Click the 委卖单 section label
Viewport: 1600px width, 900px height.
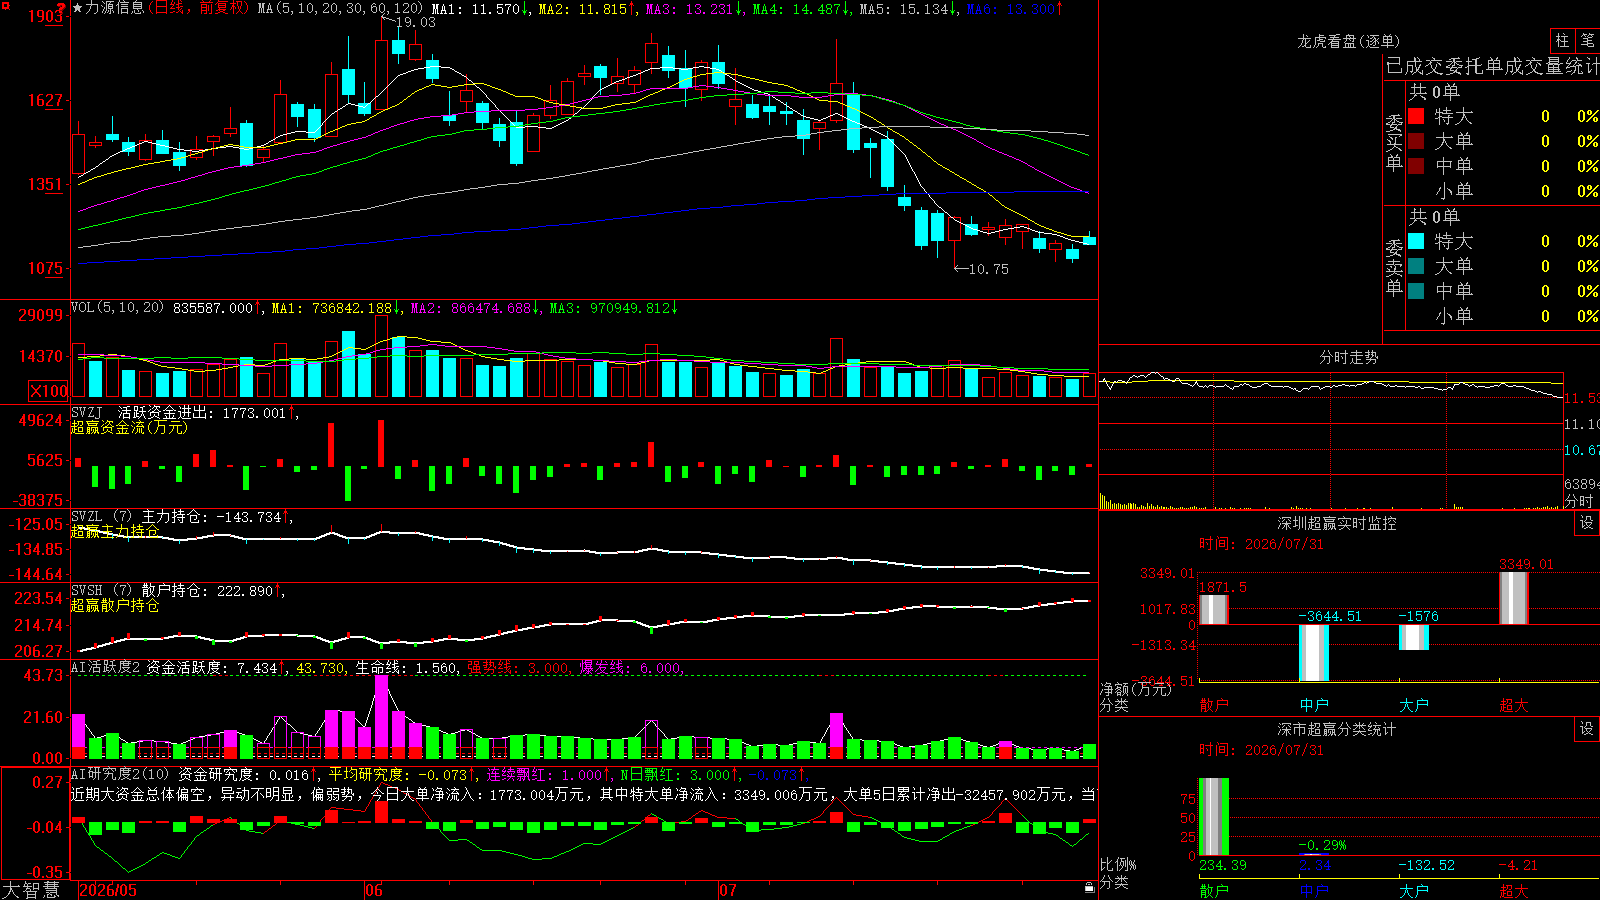click(1394, 266)
